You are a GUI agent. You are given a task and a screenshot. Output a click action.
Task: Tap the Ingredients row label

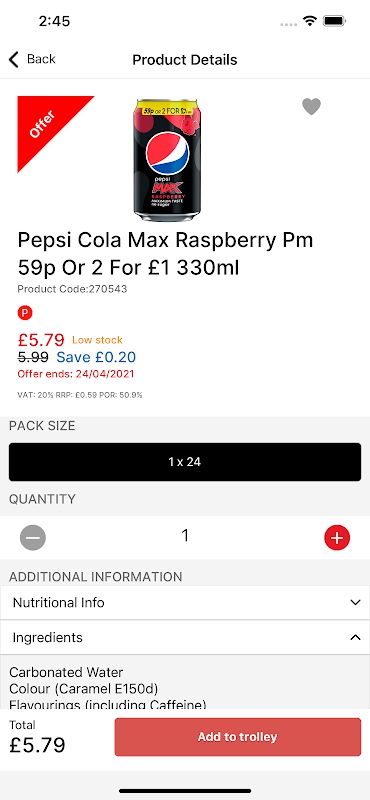47,637
